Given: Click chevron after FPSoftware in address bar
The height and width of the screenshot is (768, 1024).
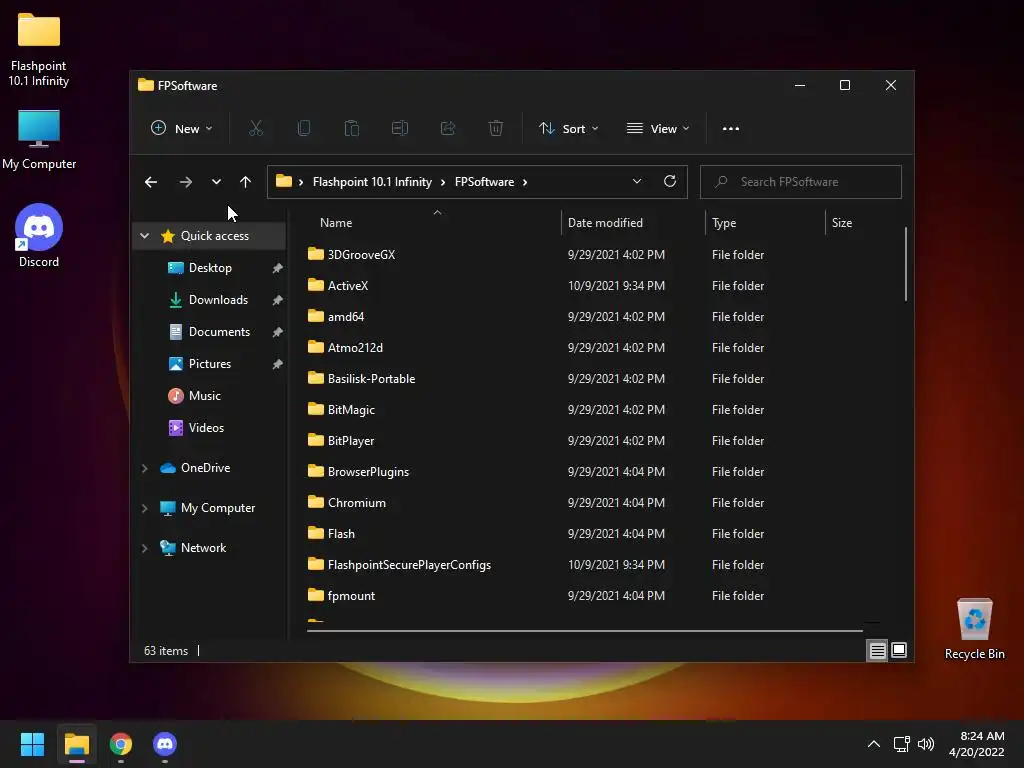Looking at the screenshot, I should 524,182.
